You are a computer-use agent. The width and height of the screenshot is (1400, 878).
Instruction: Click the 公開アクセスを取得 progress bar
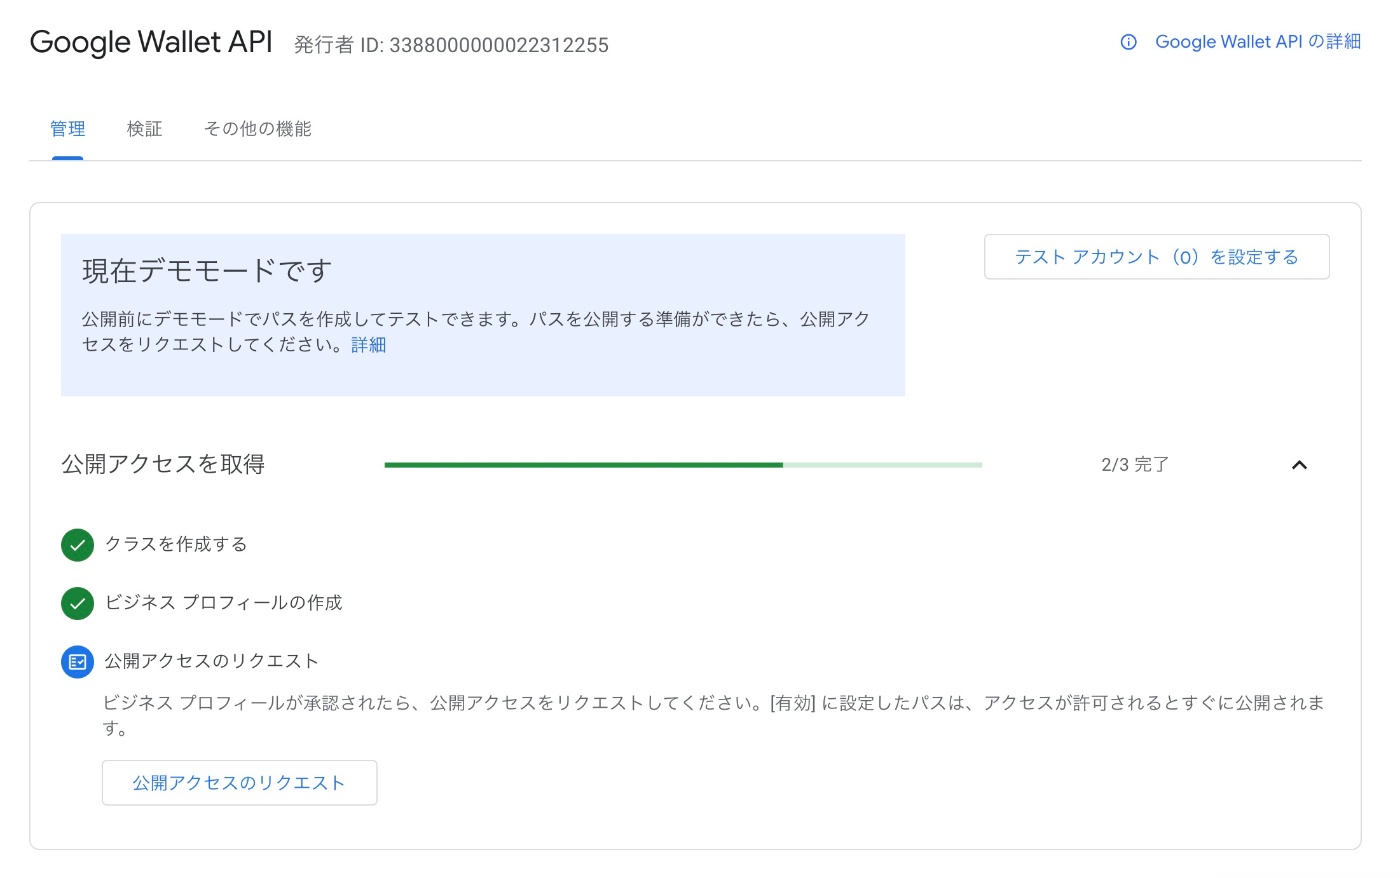click(x=683, y=465)
